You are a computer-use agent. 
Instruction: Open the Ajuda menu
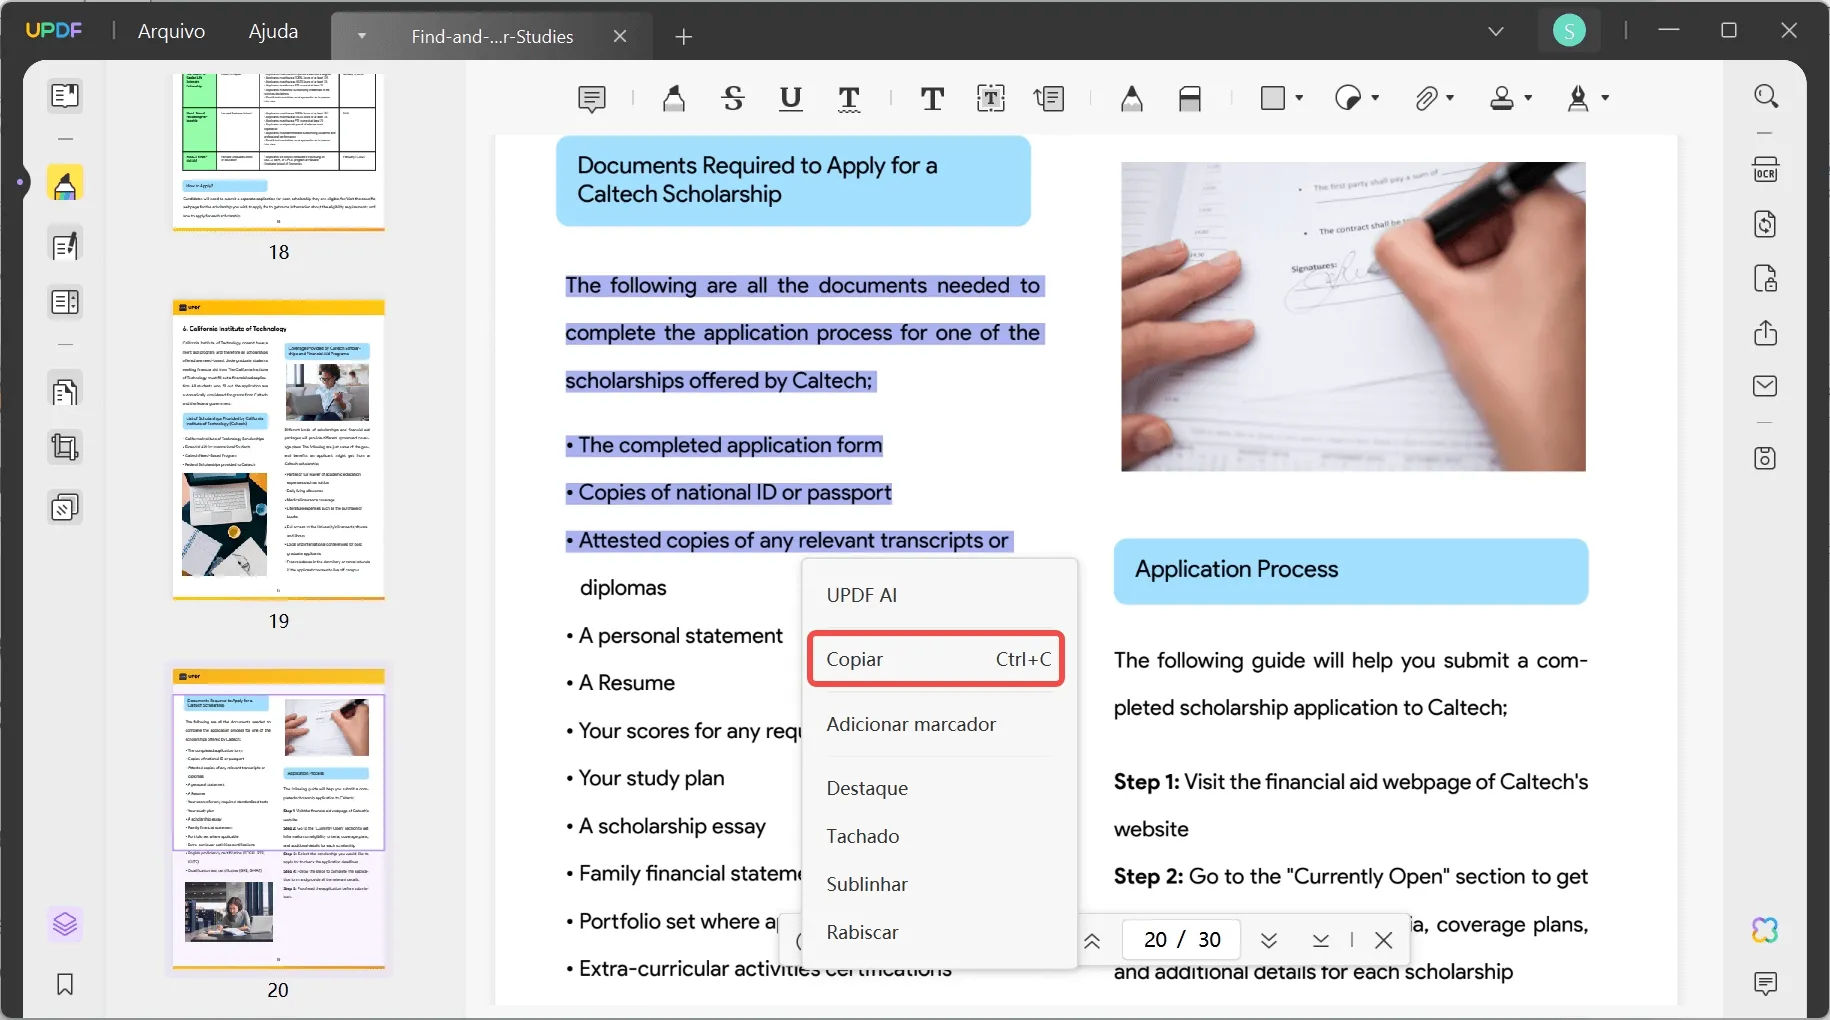[x=273, y=31]
